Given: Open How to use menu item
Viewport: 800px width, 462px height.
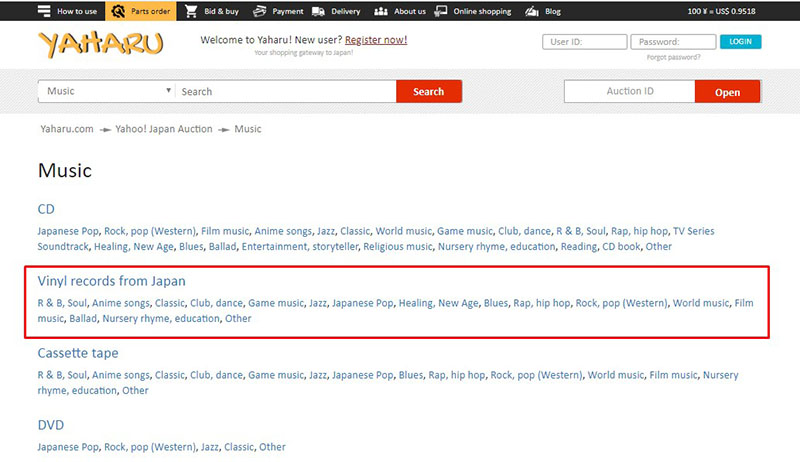Looking at the screenshot, I should point(77,11).
